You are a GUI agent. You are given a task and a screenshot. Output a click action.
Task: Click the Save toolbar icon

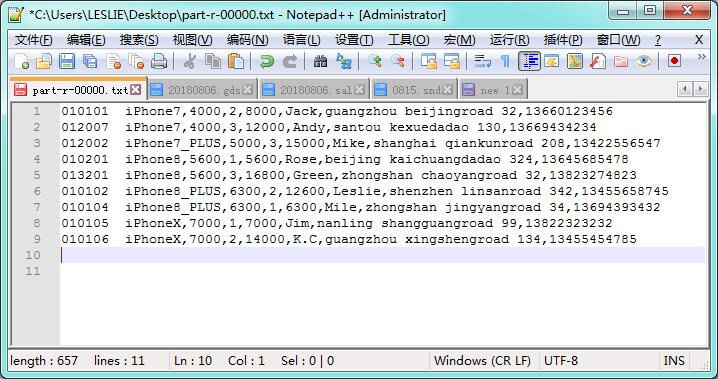pyautogui.click(x=67, y=61)
